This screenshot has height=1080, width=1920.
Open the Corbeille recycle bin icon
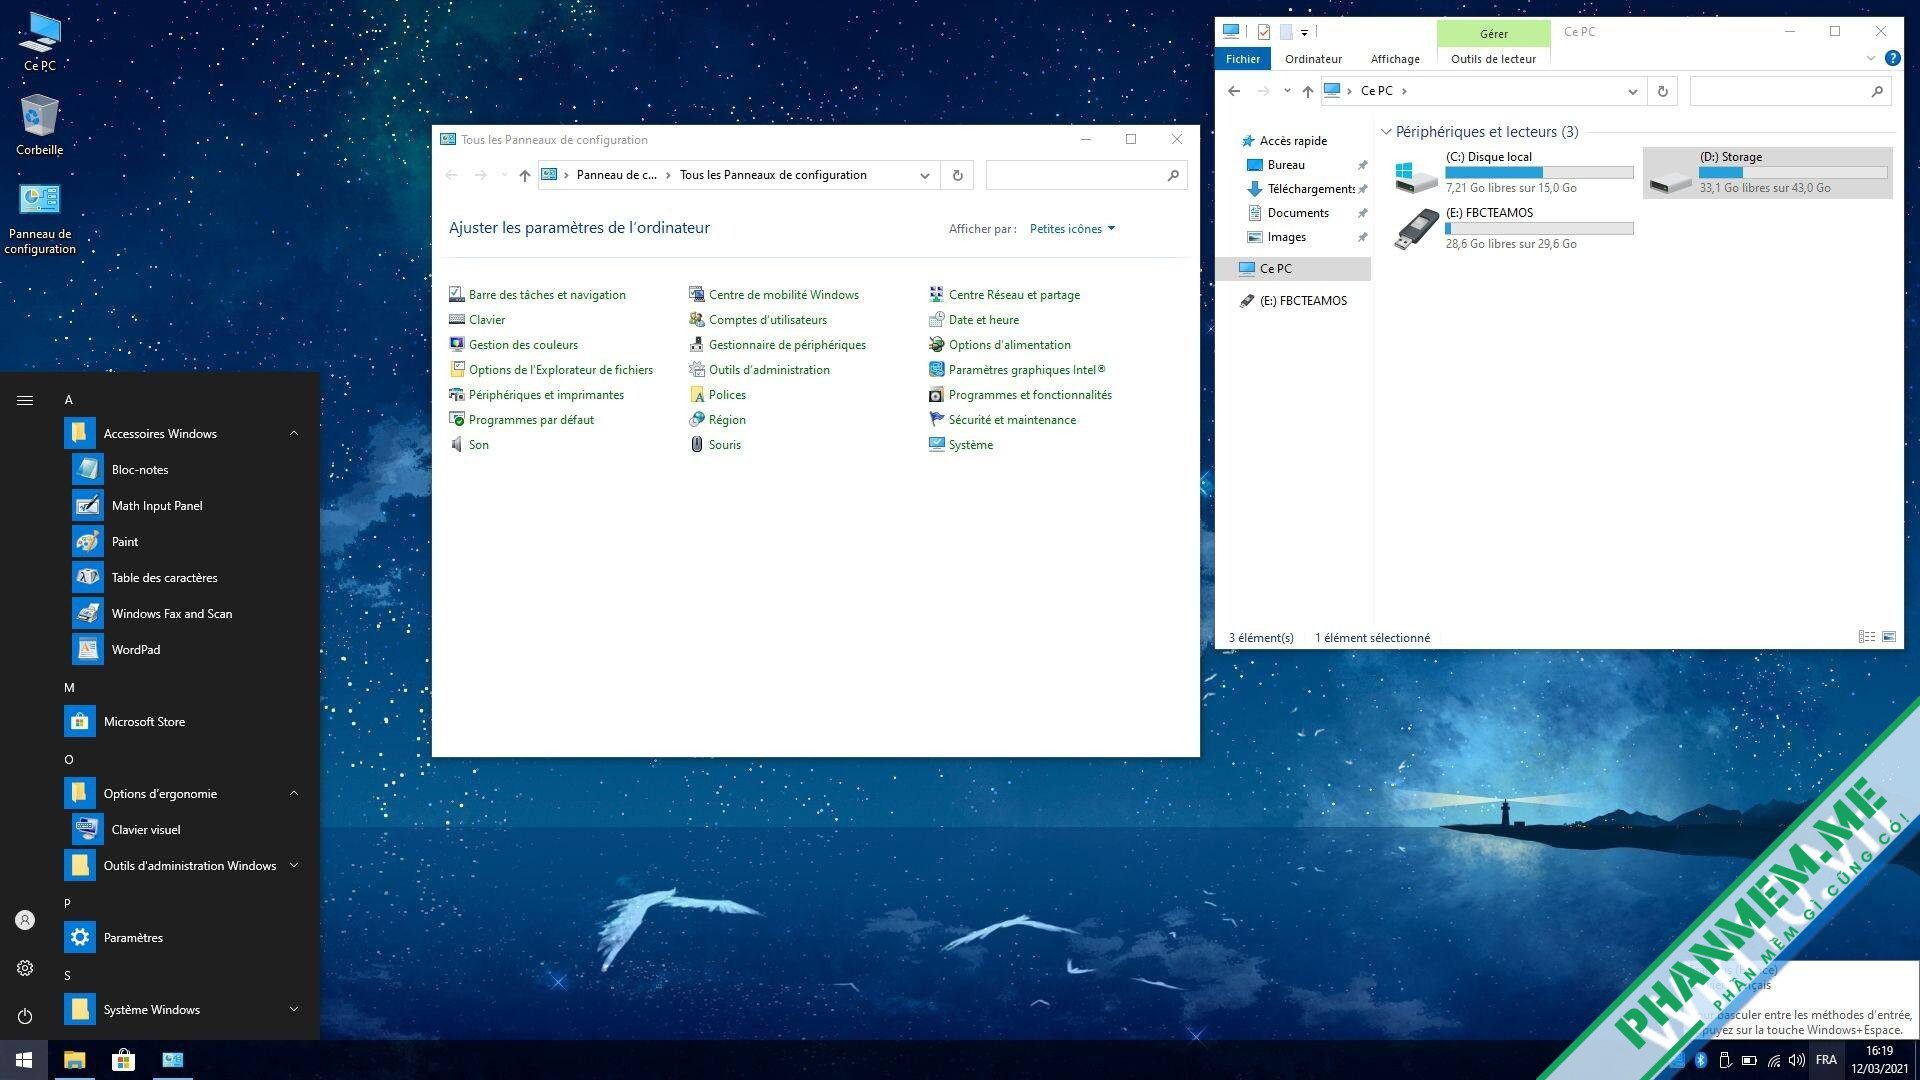pyautogui.click(x=40, y=125)
